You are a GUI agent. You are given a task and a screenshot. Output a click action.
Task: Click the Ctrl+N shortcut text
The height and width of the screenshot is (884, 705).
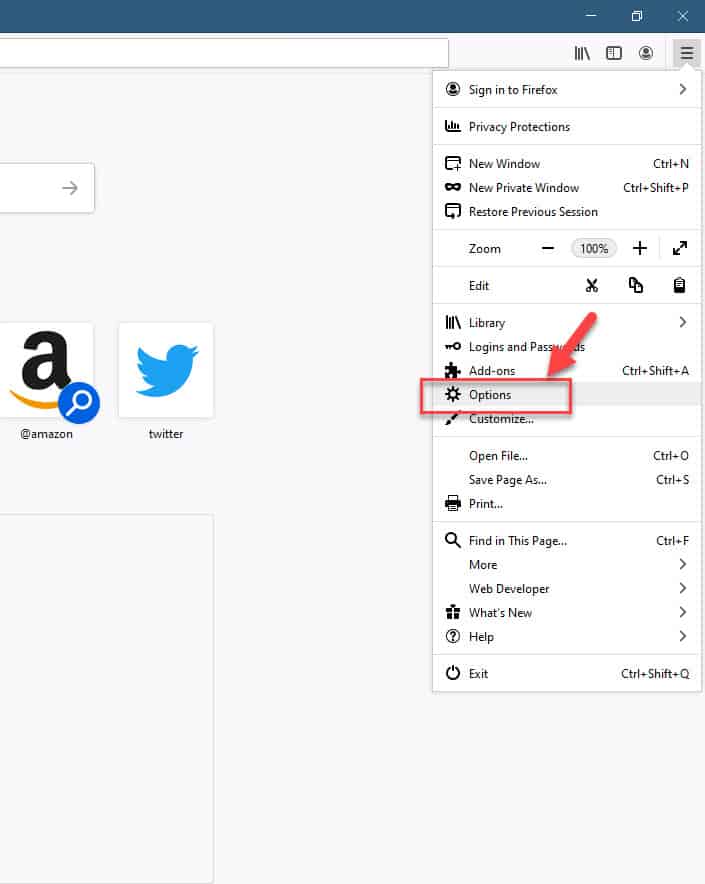(671, 163)
